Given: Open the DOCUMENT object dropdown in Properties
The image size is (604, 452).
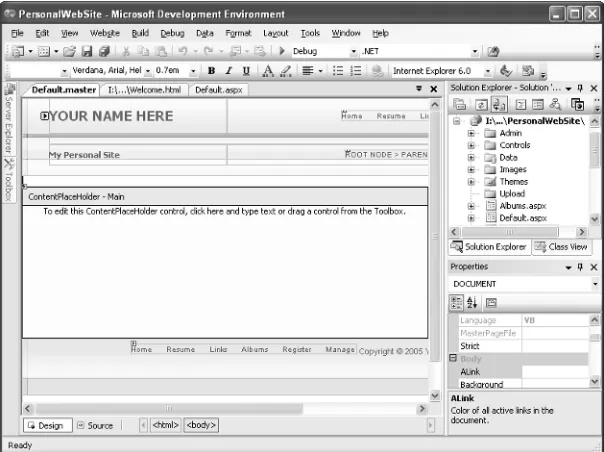Looking at the screenshot, I should (596, 284).
